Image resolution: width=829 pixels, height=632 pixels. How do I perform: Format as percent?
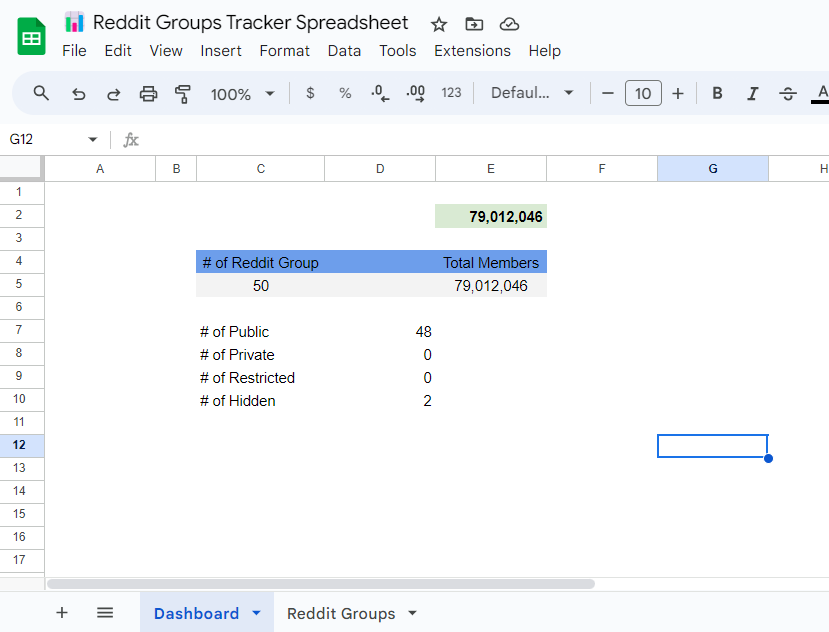[x=345, y=94]
